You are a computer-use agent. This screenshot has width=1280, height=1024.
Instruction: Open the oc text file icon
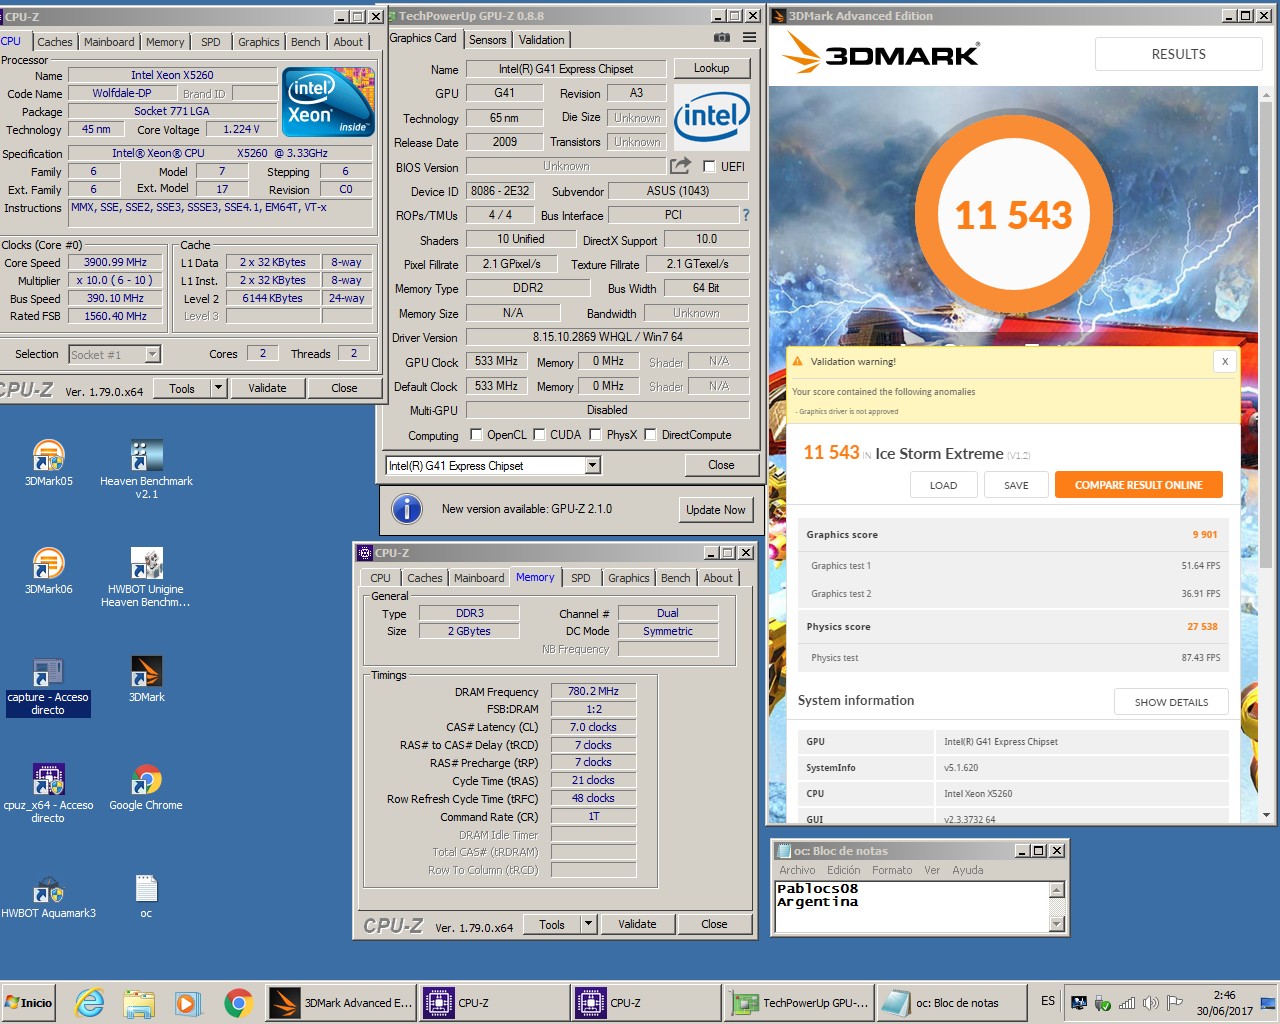click(x=146, y=895)
